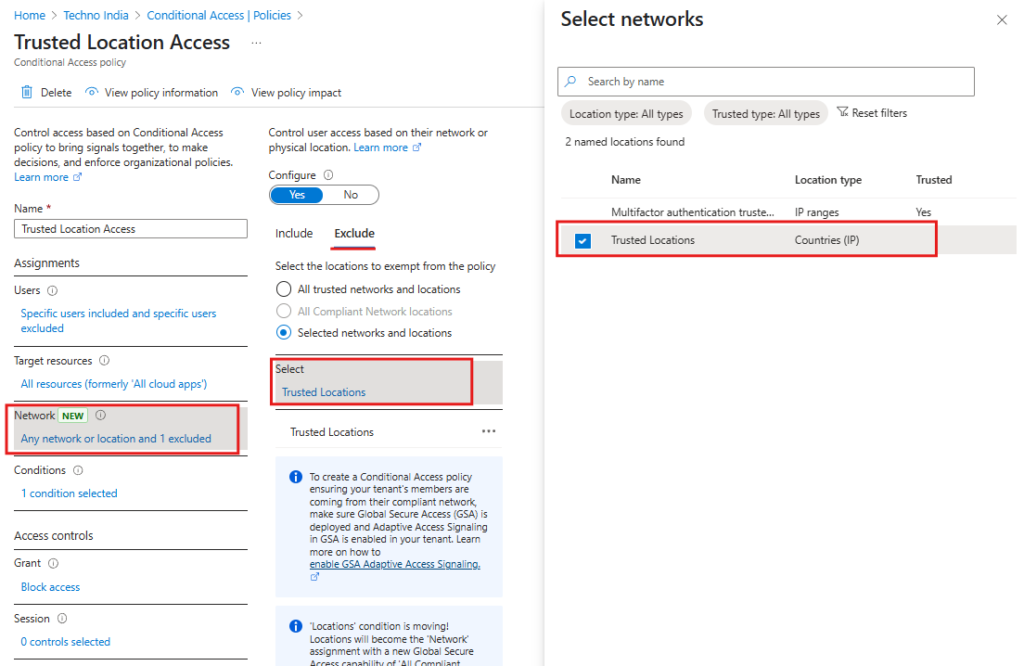Viewport: 1024px width, 666px height.
Task: Switch to the Exclude tab
Action: coord(352,232)
